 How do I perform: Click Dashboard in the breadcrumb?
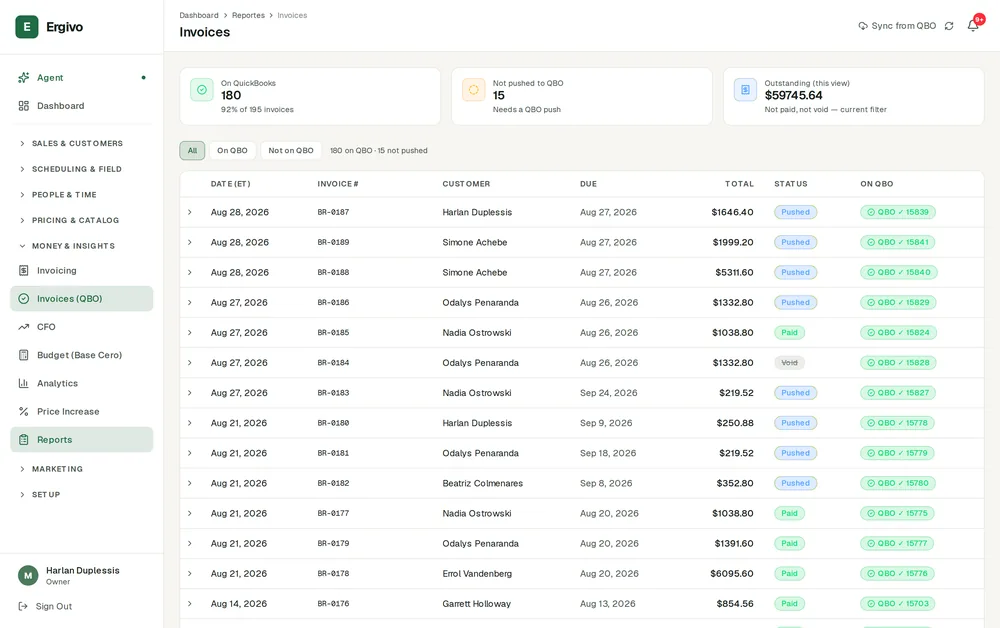(198, 15)
